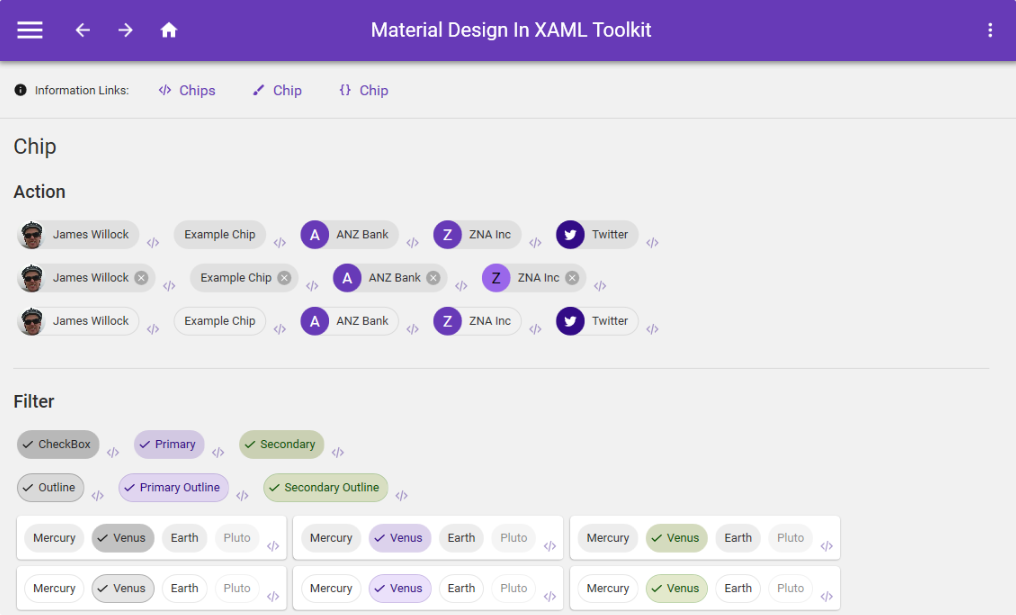Screen dimensions: 1016x615
Task: Show XAML code beside Outline filter chip
Action: point(97,496)
